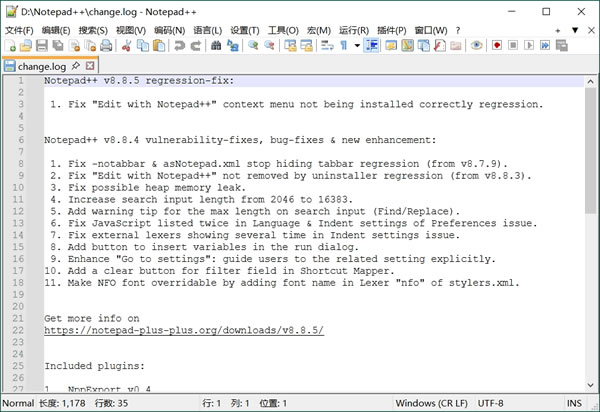600x412 pixels.
Task: Close document with X beside menu bar
Action: coord(591,30)
